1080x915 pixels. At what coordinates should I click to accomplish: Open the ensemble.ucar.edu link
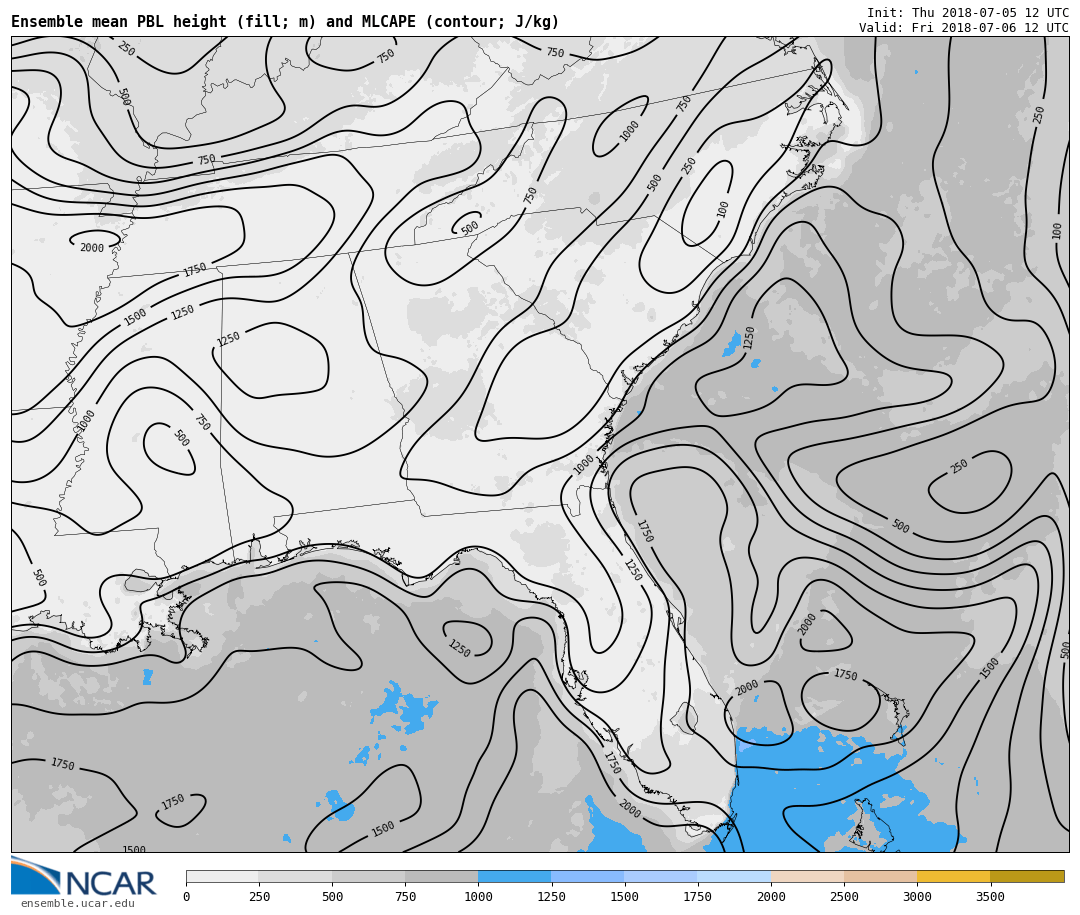[77, 904]
